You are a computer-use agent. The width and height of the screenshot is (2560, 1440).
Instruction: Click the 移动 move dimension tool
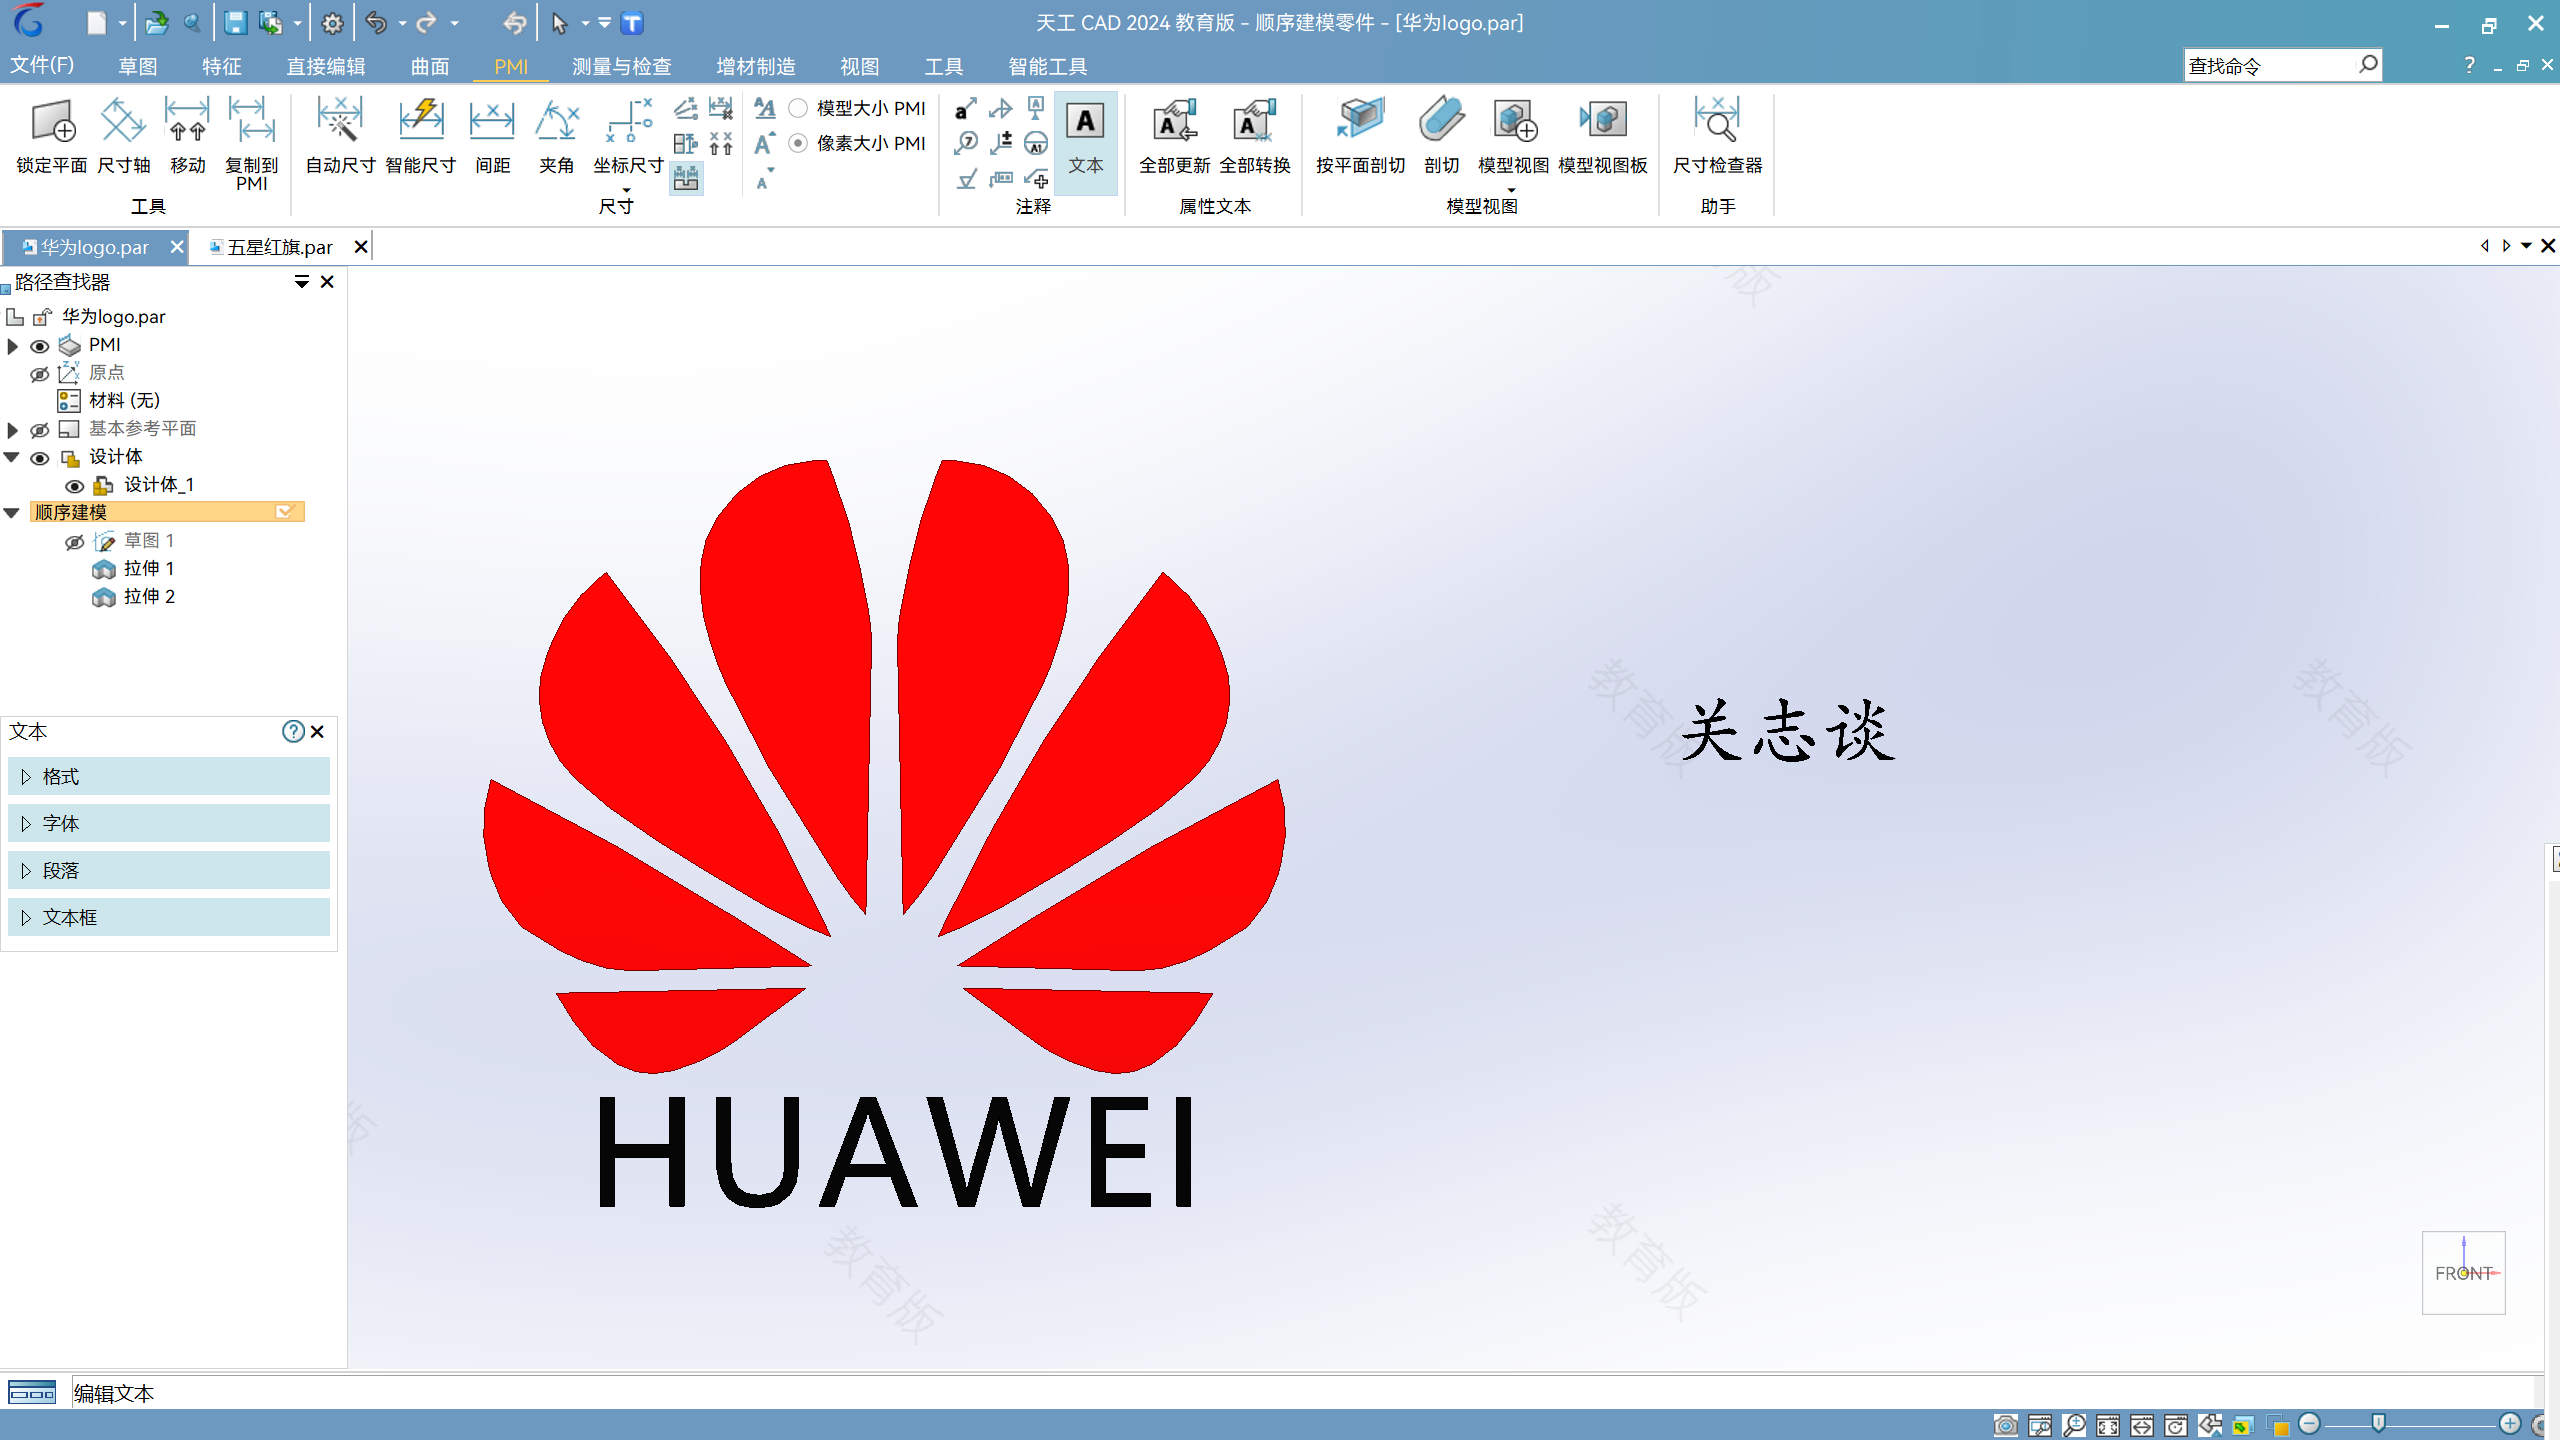187,136
